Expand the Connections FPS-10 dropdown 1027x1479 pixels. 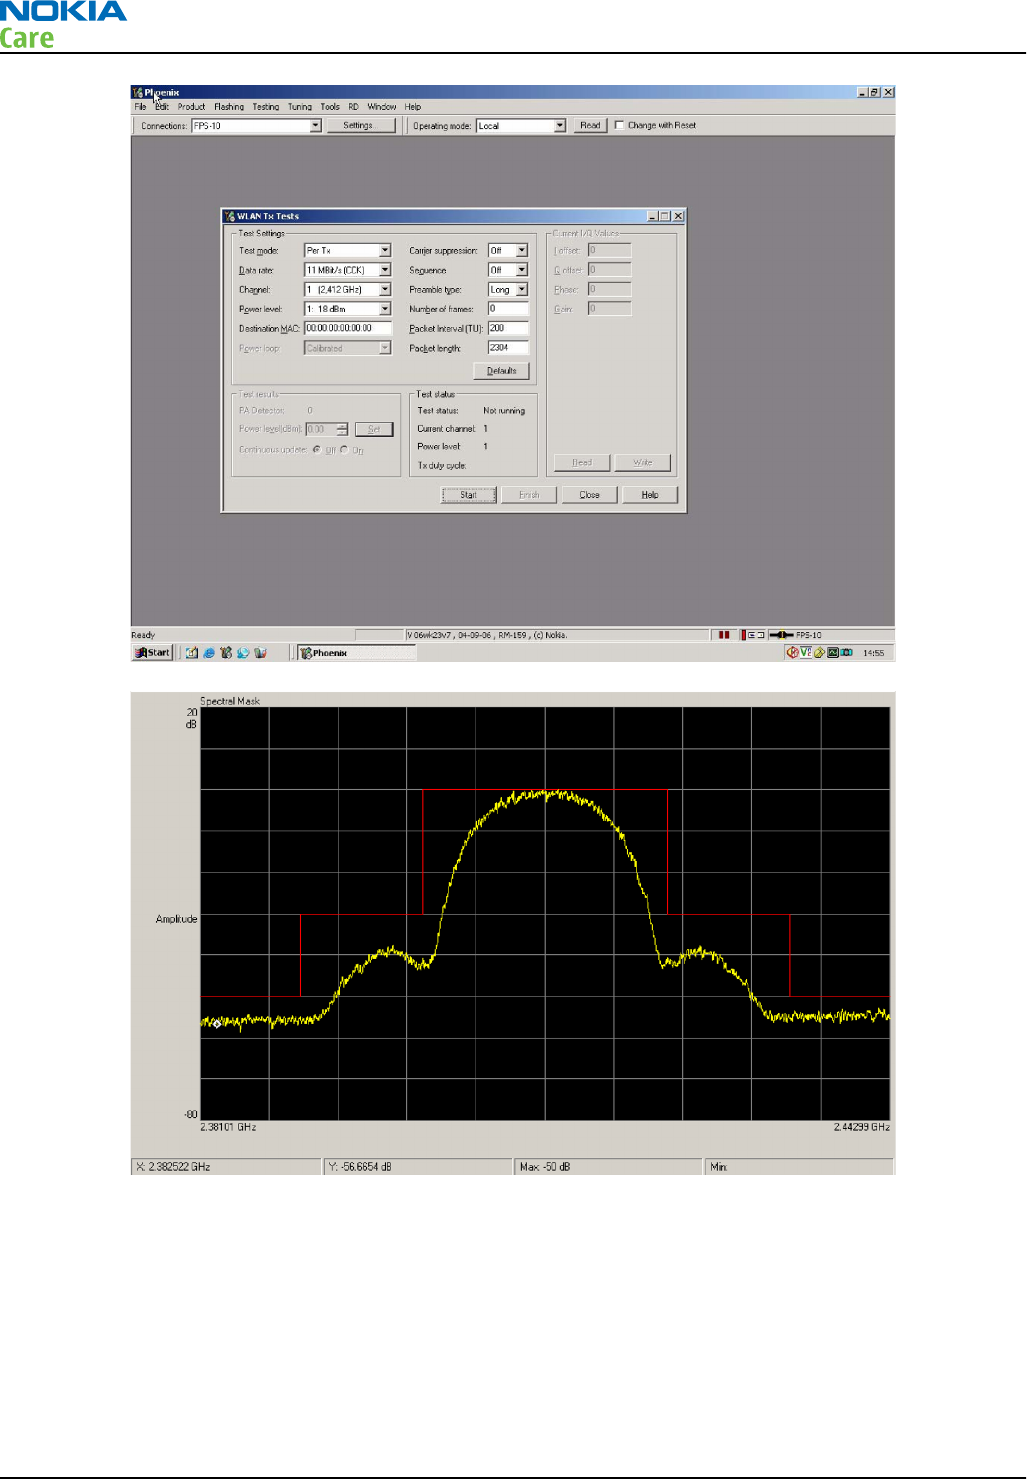click(x=316, y=126)
